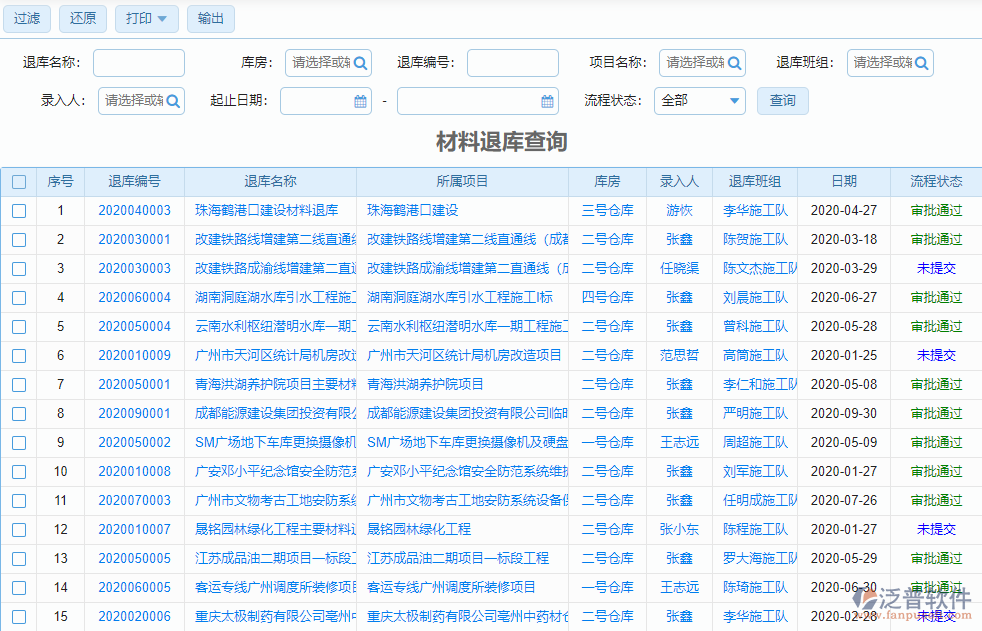Check the checkbox for row 1 珠海鹤港口
982x631 pixels.
point(18,211)
